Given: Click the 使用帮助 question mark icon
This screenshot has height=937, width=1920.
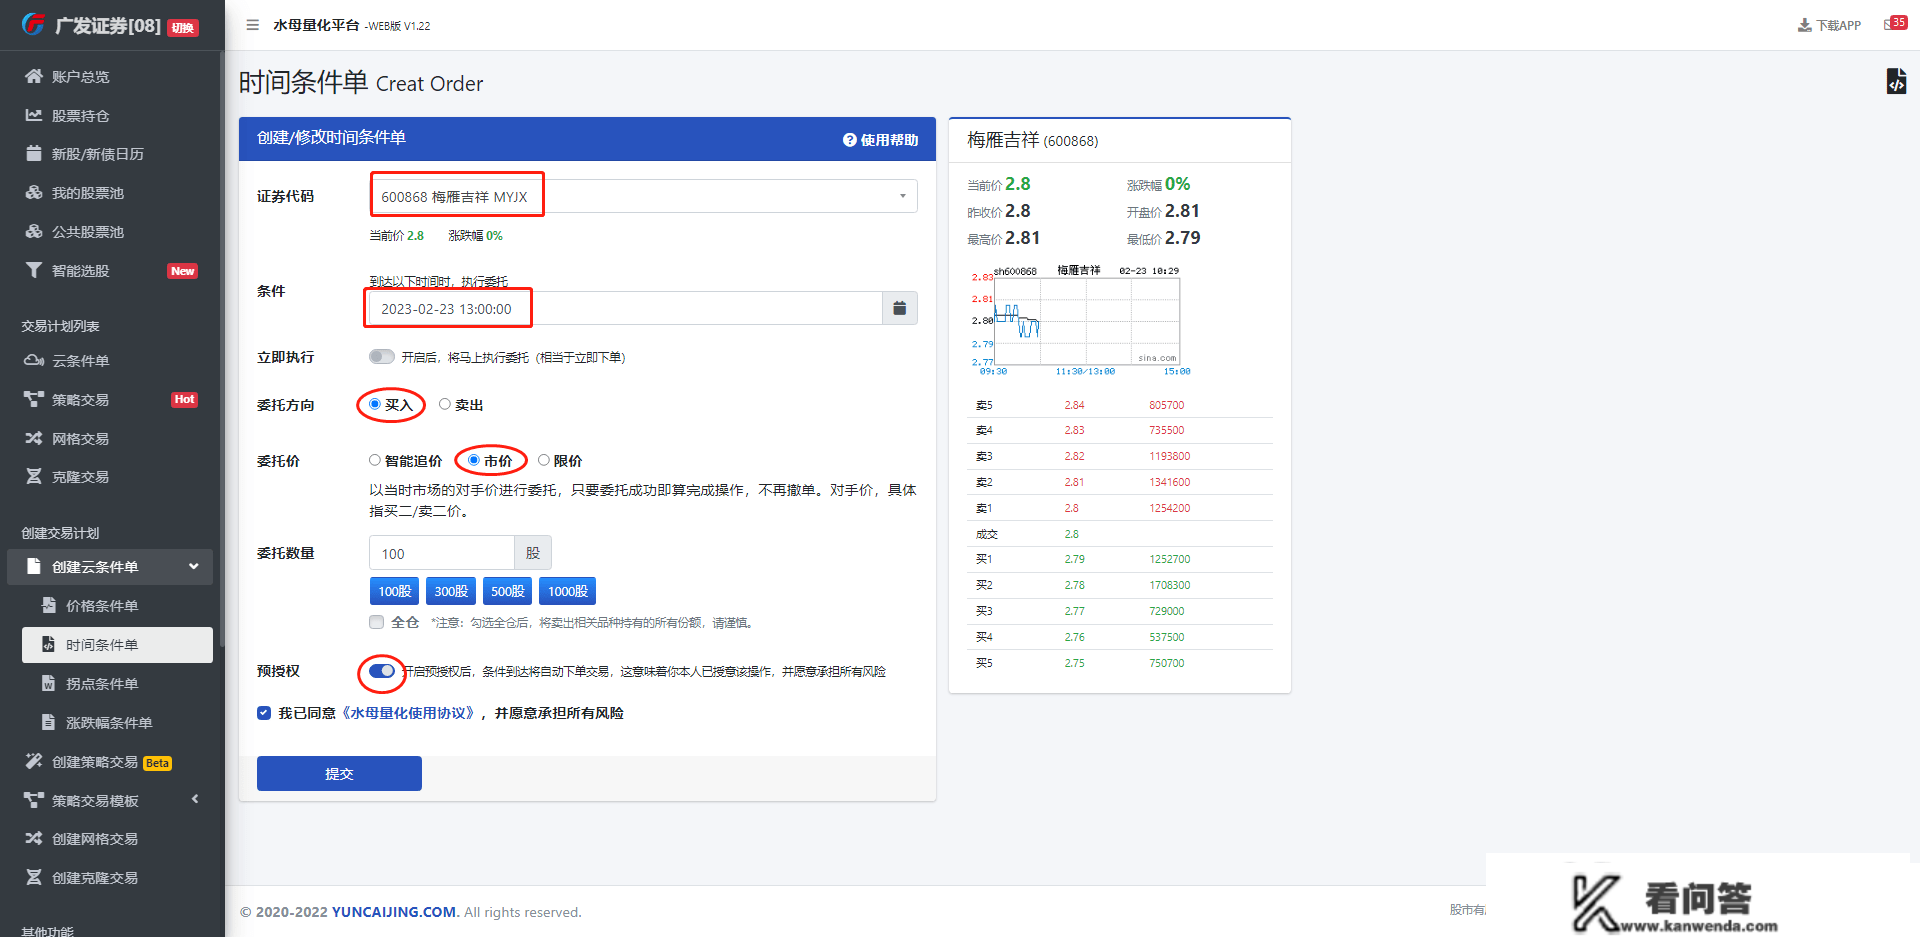Looking at the screenshot, I should tap(850, 140).
